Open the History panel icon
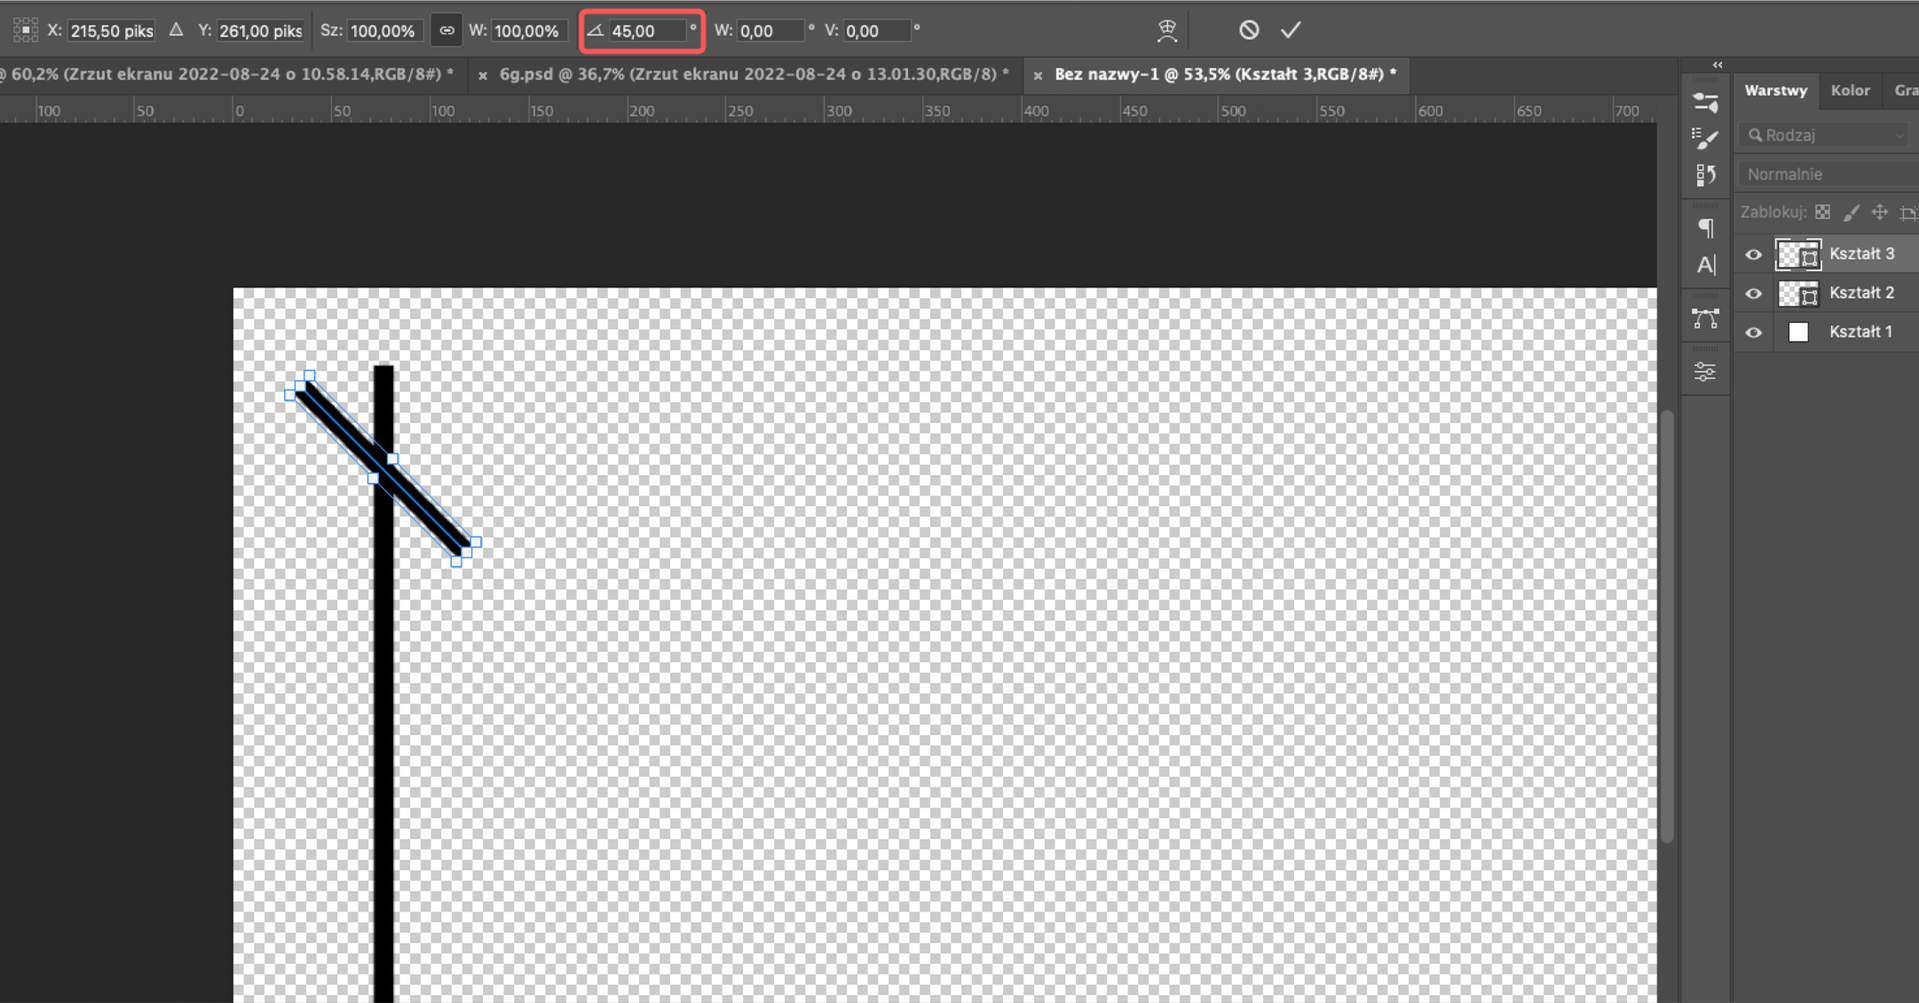Viewport: 1919px width, 1003px height. click(1706, 176)
